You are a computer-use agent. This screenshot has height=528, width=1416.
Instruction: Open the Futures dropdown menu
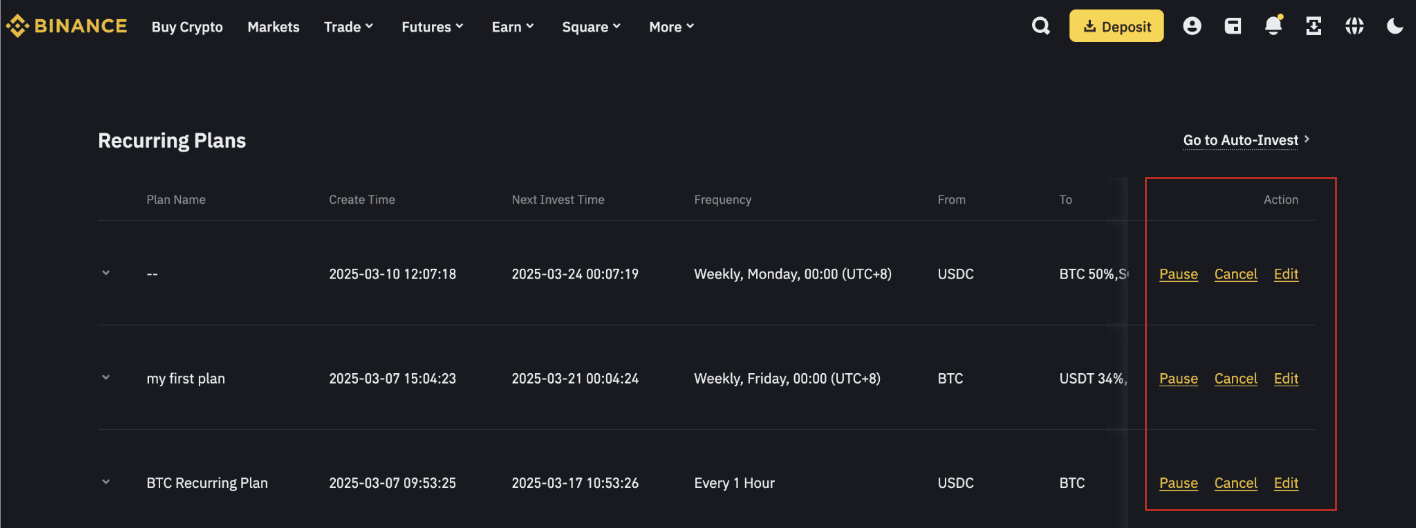pos(432,27)
